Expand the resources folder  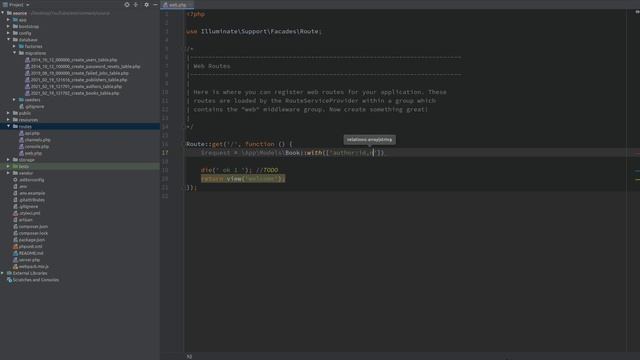(x=9, y=120)
